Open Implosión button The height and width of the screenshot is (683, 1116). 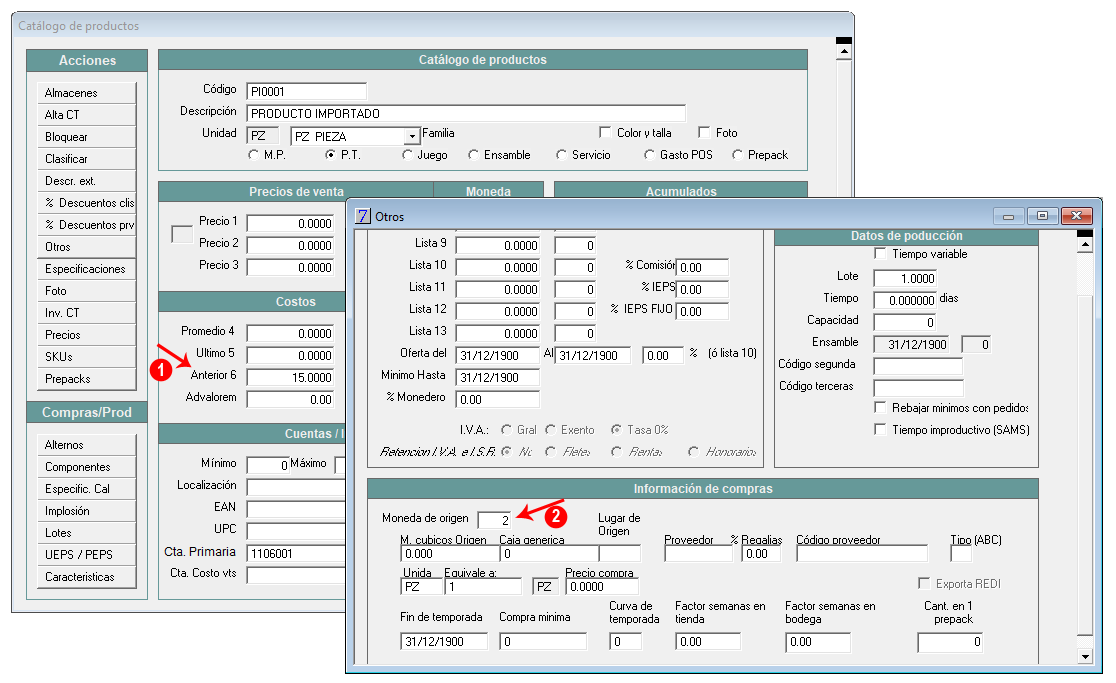tap(86, 512)
